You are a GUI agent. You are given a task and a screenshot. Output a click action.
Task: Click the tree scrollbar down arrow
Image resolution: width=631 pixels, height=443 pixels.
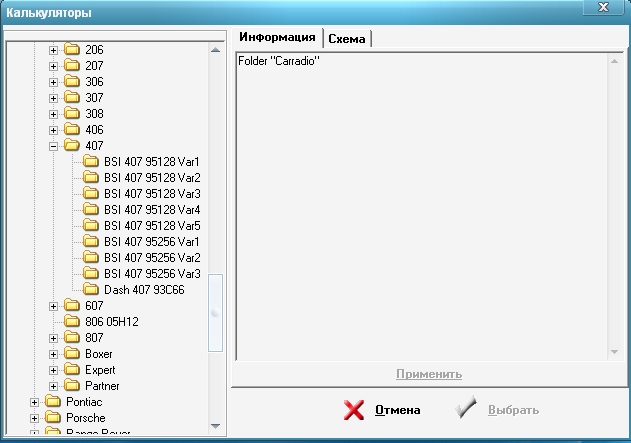point(215,426)
